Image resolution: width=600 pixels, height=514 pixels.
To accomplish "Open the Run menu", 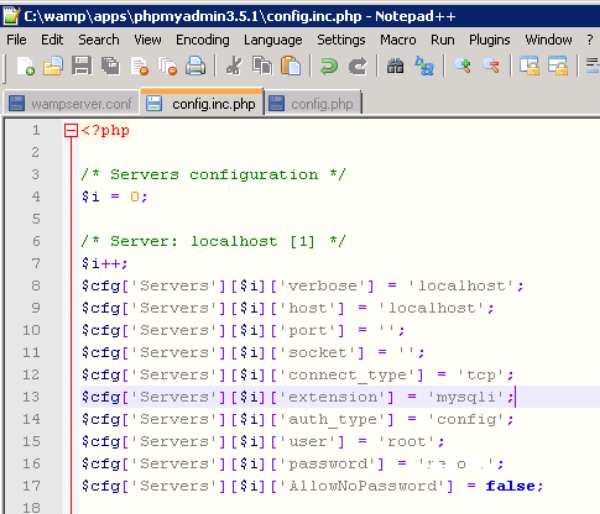I will pyautogui.click(x=443, y=40).
